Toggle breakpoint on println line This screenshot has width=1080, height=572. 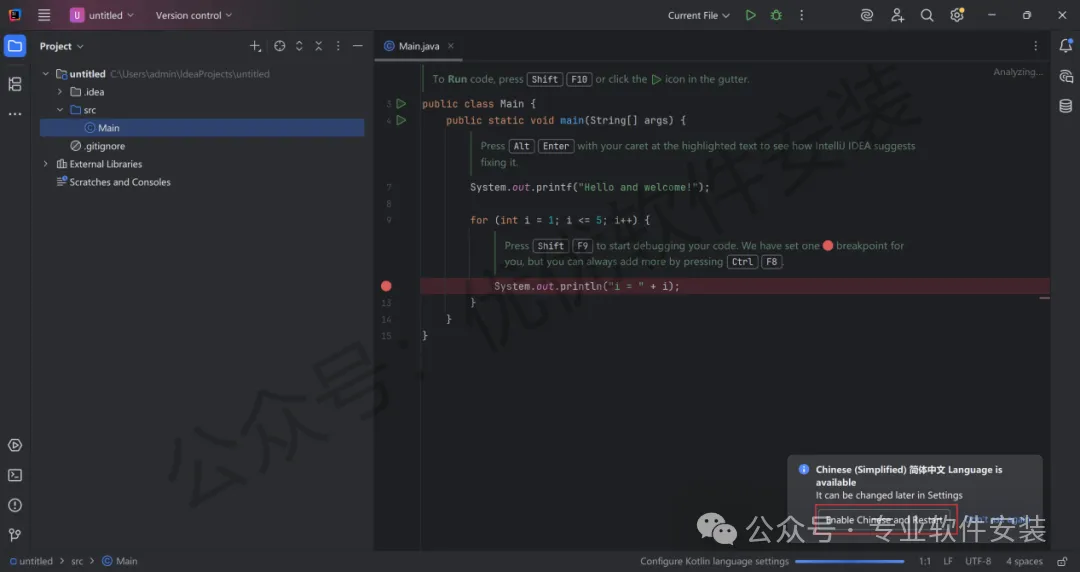(386, 286)
